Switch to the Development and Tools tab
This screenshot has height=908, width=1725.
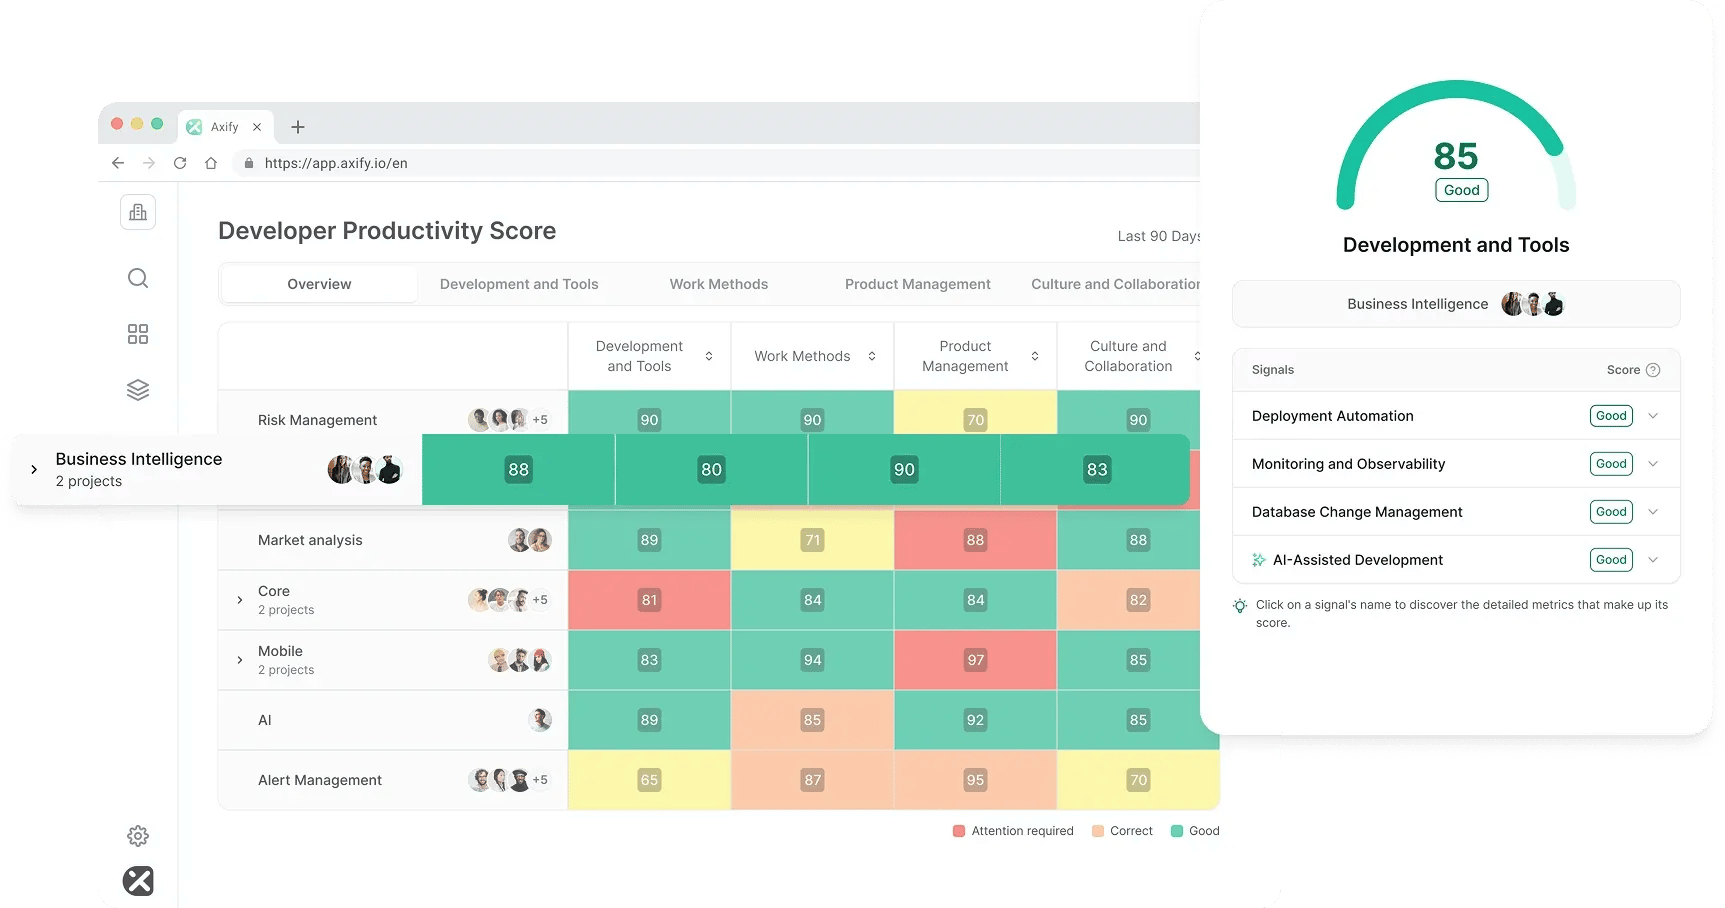click(x=518, y=284)
